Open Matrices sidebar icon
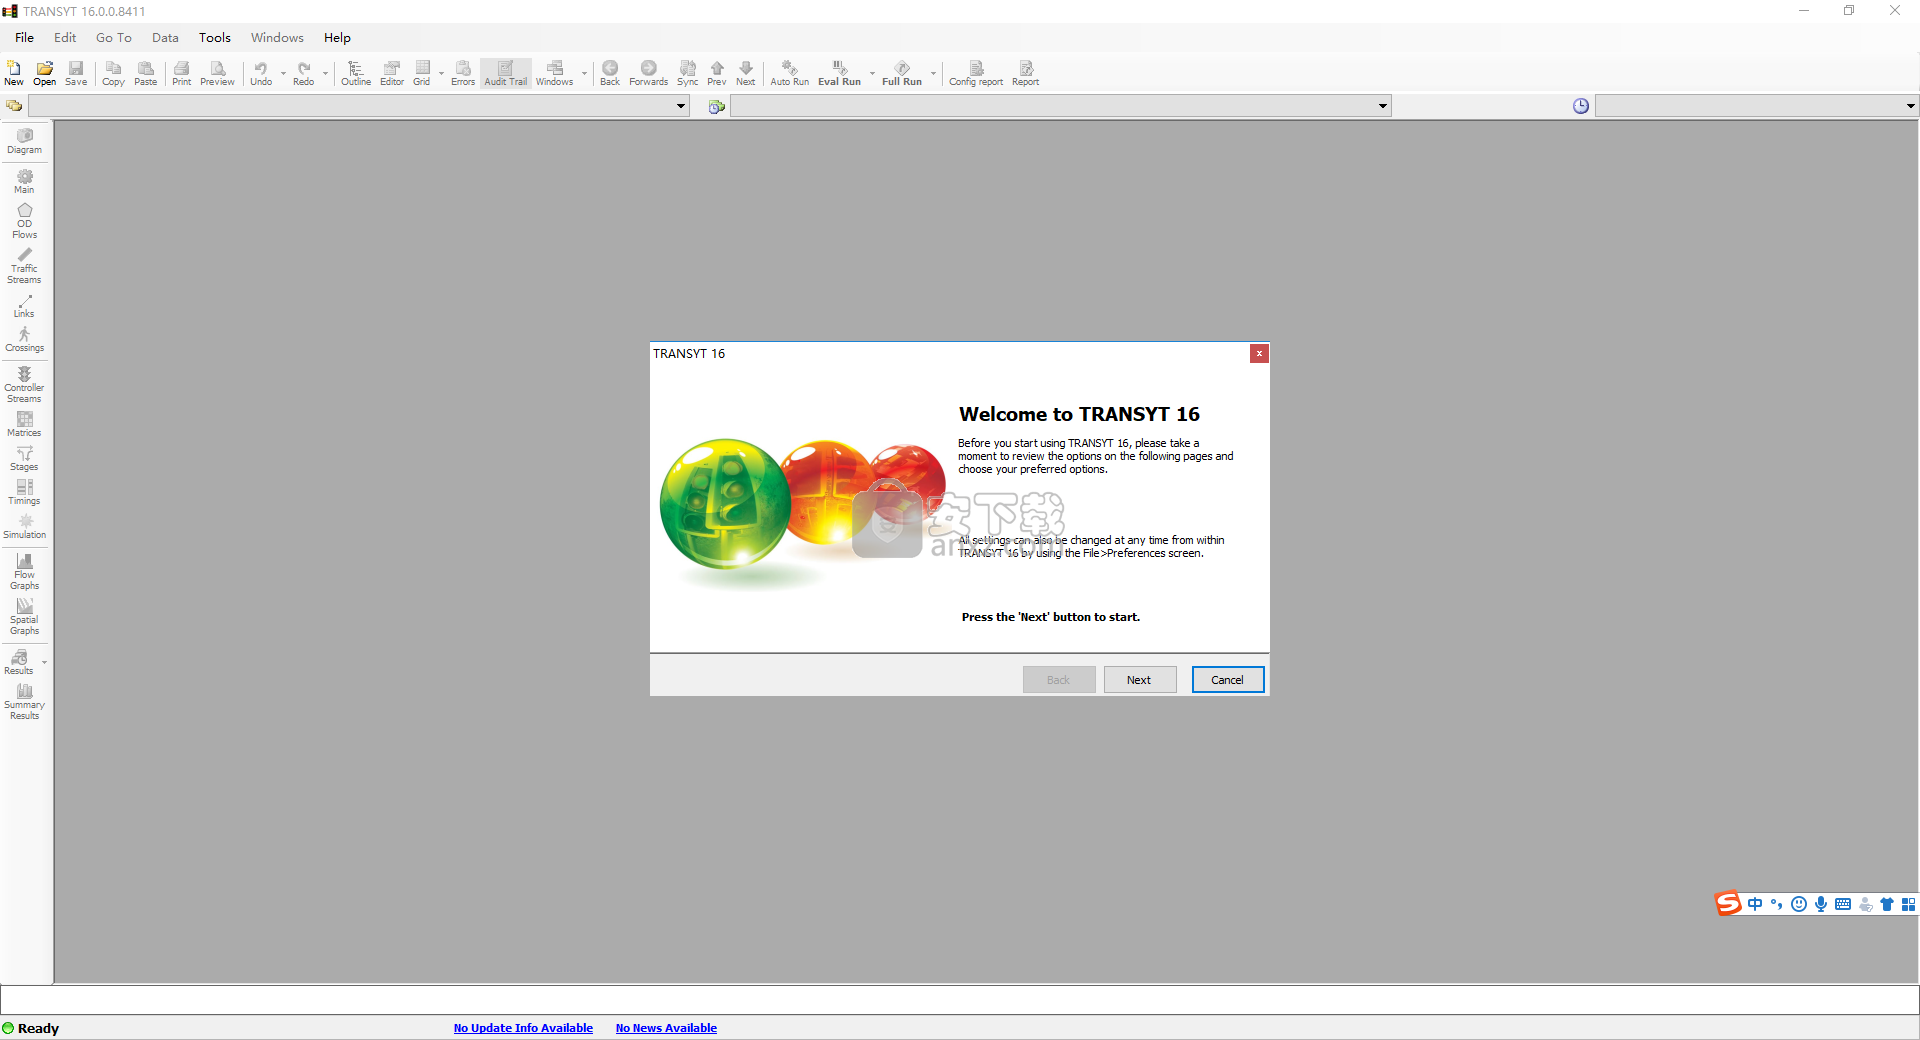The image size is (1920, 1040). click(25, 425)
